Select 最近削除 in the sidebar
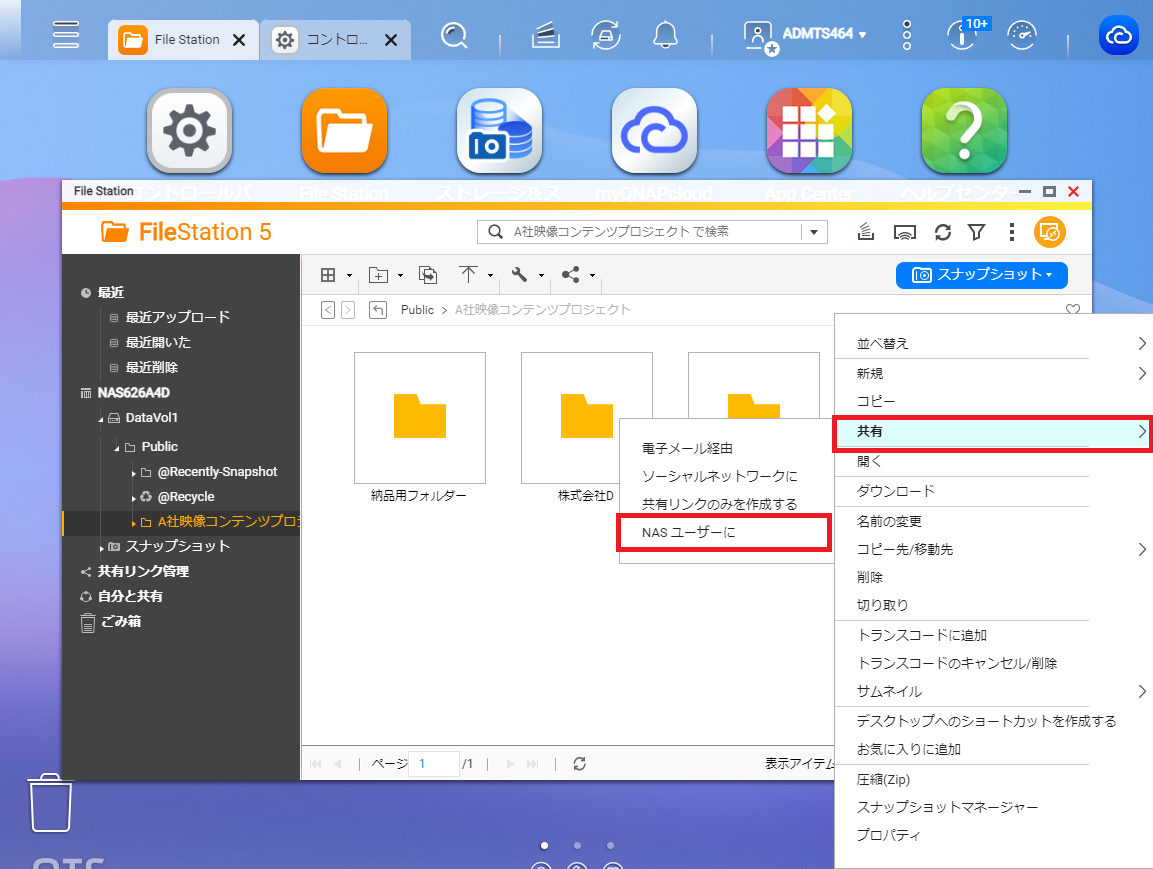The image size is (1153, 869). (x=151, y=367)
